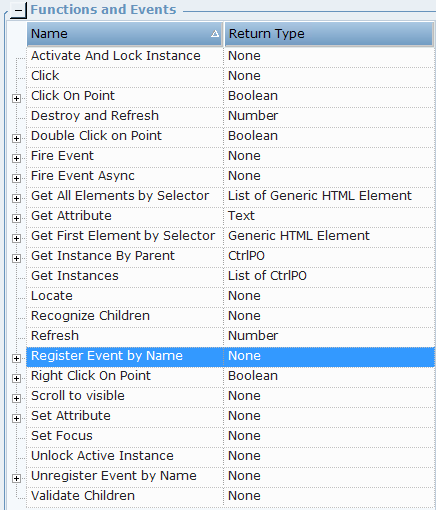Expand the Get Attribute function
436x510 pixels.
click(16, 218)
